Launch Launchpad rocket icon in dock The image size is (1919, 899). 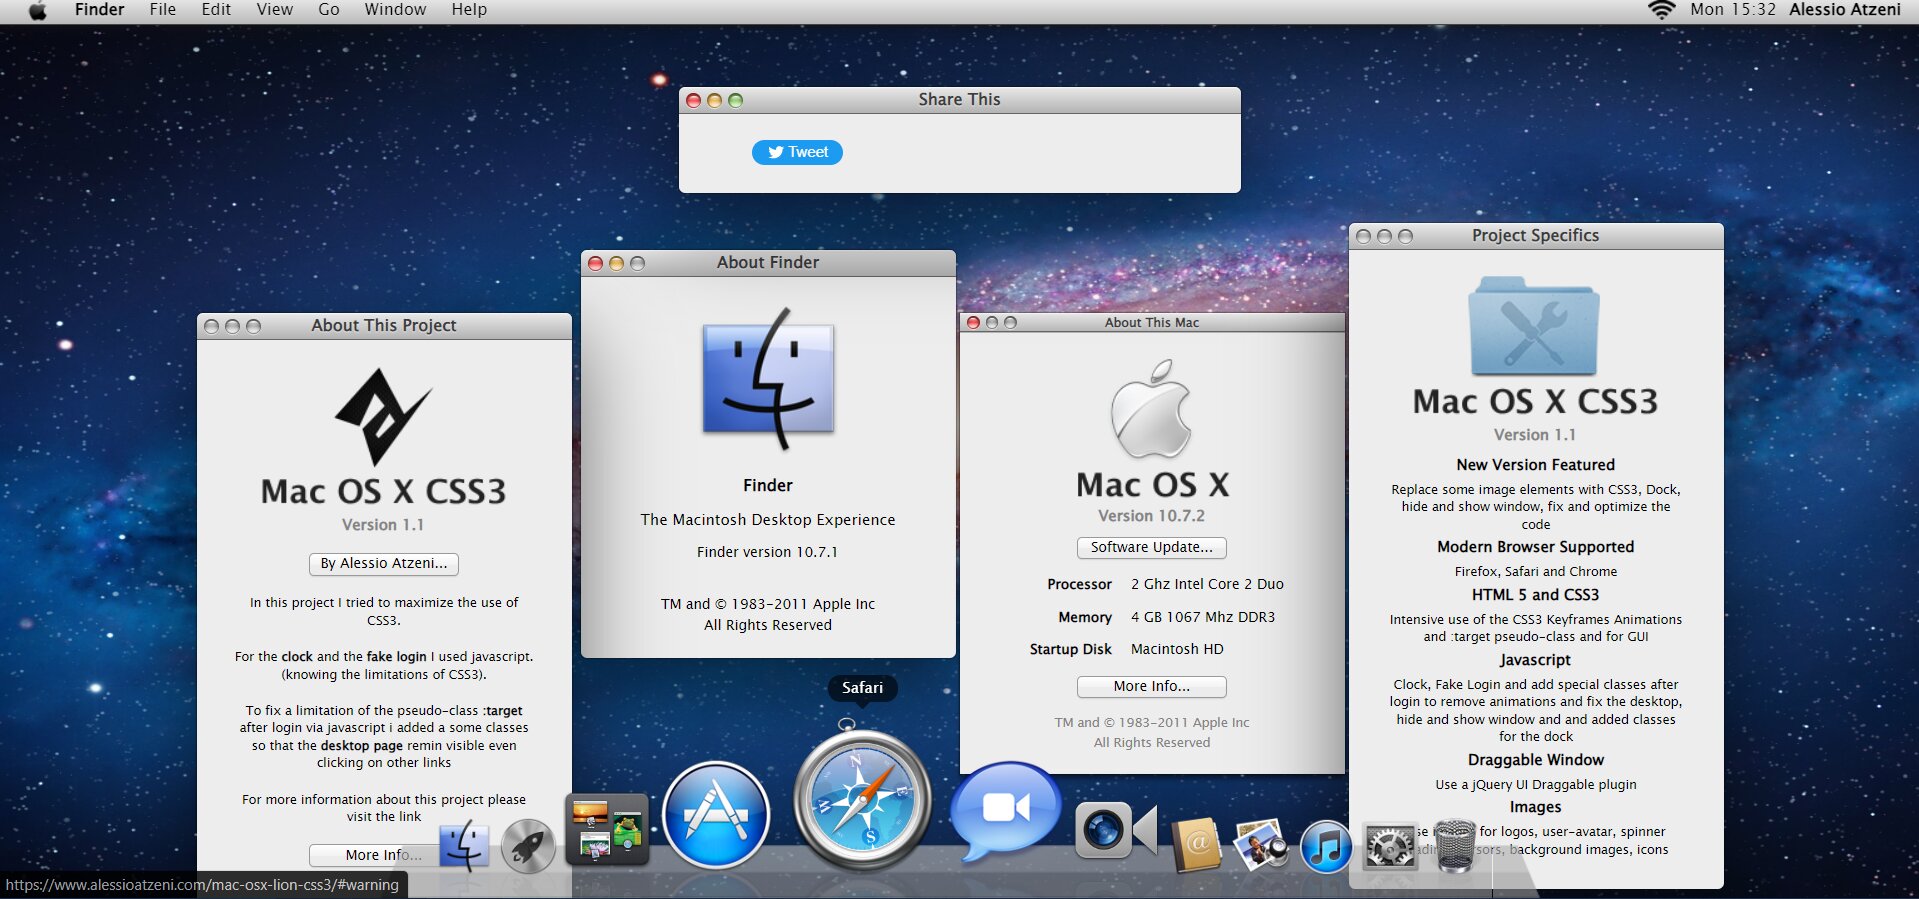point(528,846)
